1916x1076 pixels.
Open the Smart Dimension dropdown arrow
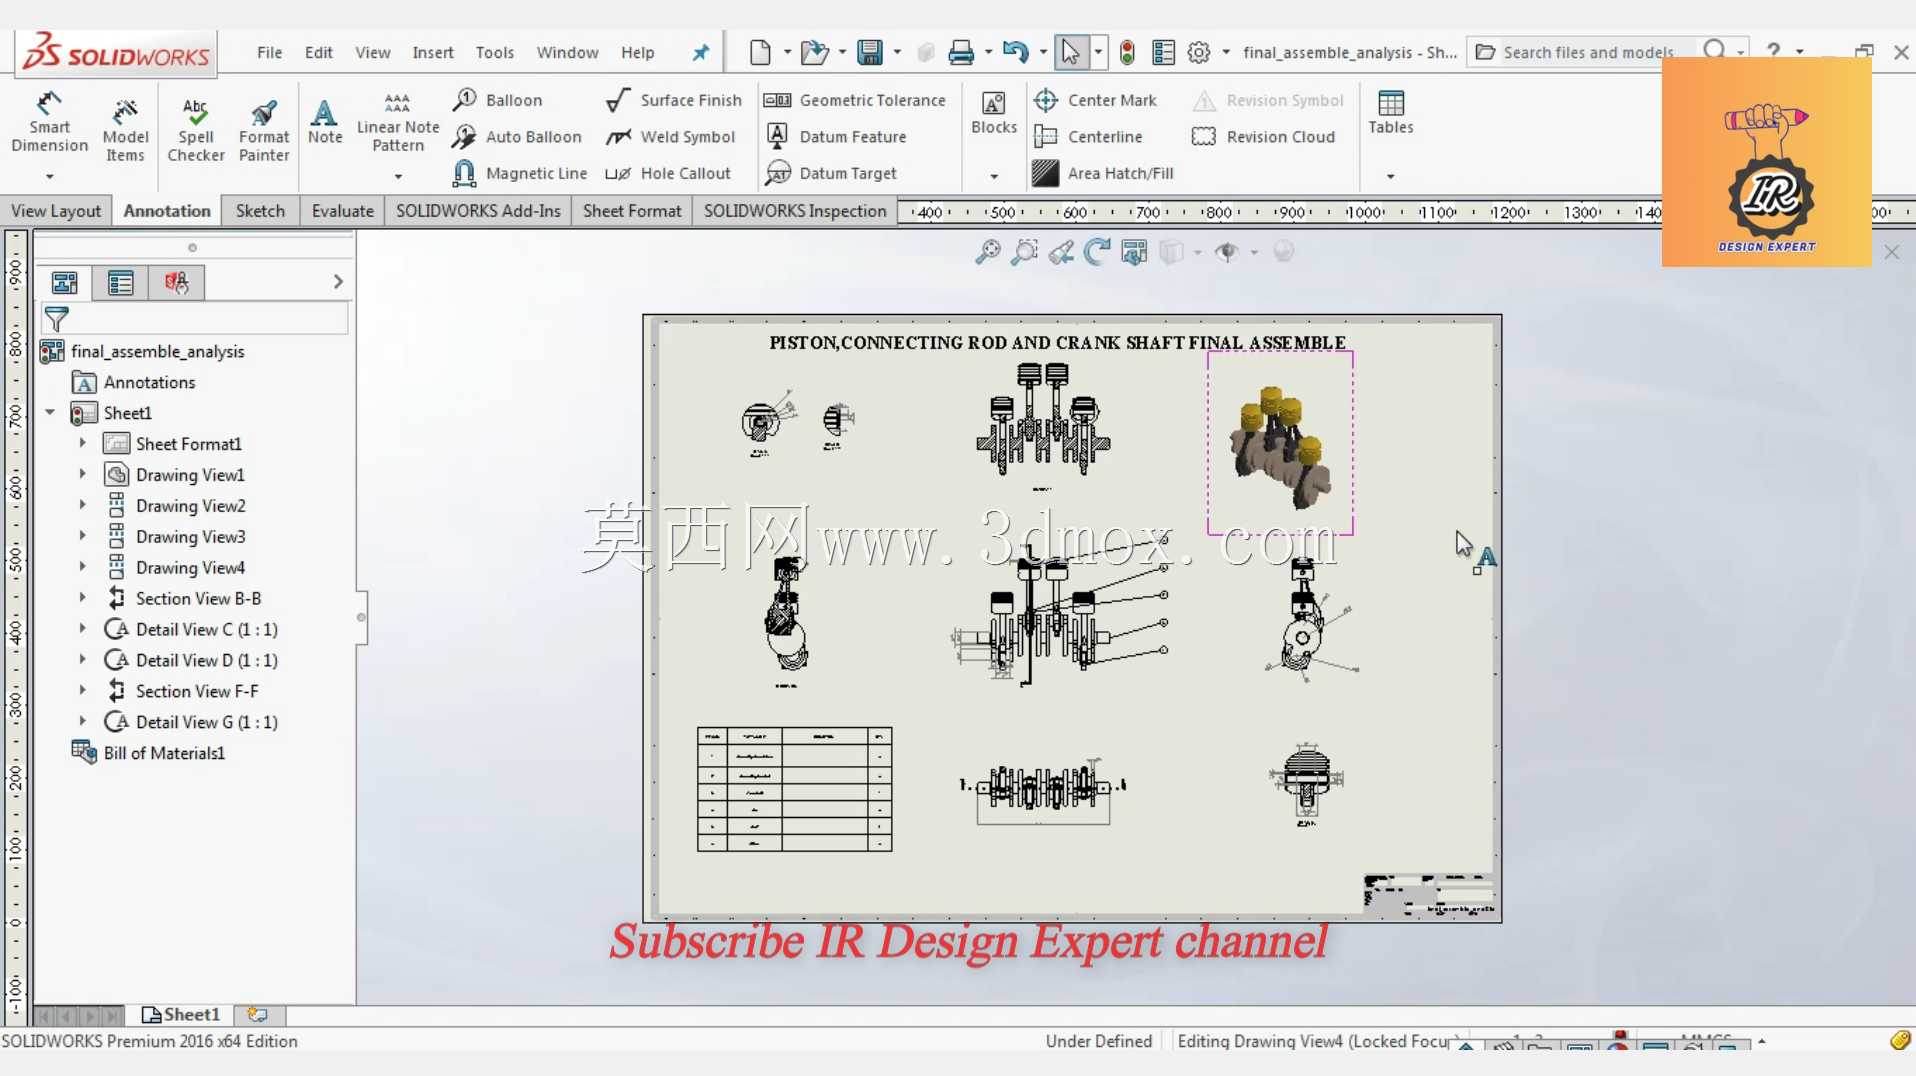[49, 177]
